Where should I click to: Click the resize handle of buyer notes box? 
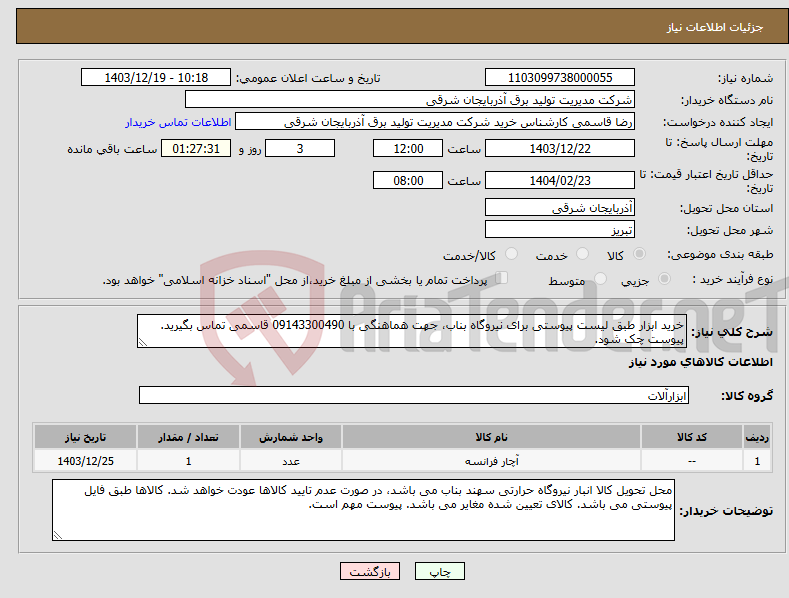pos(58,536)
